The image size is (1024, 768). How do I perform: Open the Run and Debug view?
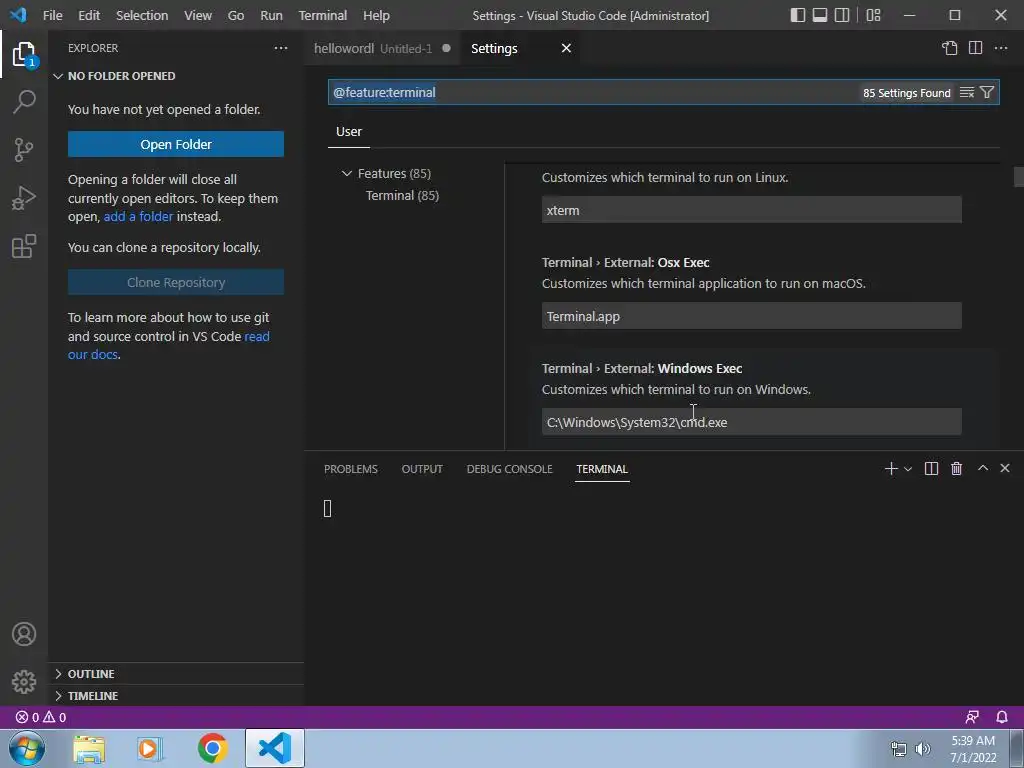(24, 198)
